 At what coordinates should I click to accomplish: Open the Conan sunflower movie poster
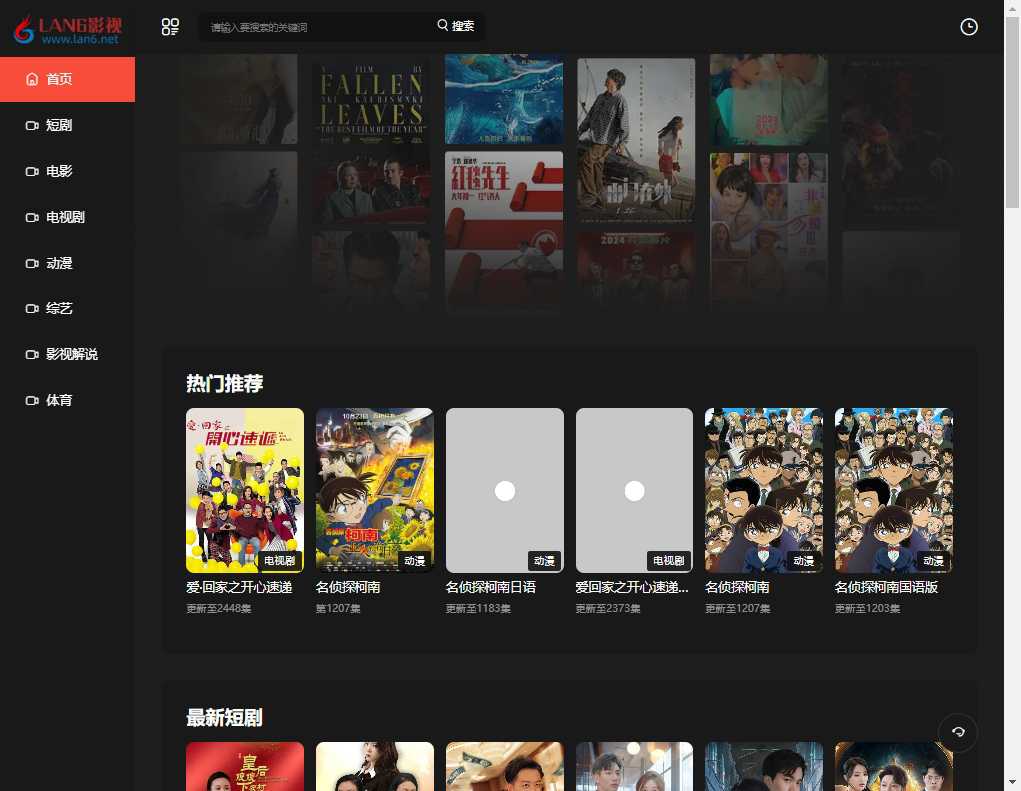(374, 490)
